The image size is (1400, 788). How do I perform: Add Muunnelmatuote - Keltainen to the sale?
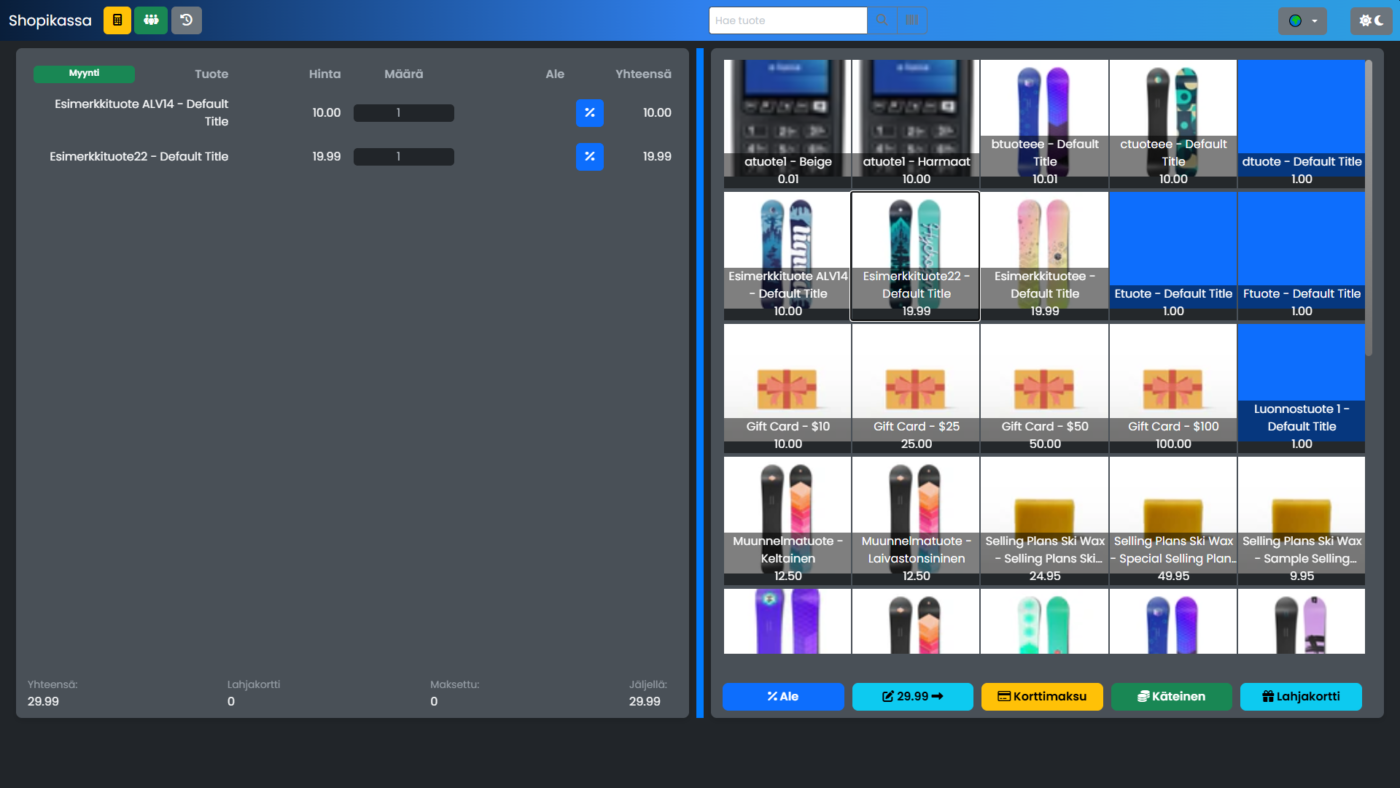(x=788, y=521)
